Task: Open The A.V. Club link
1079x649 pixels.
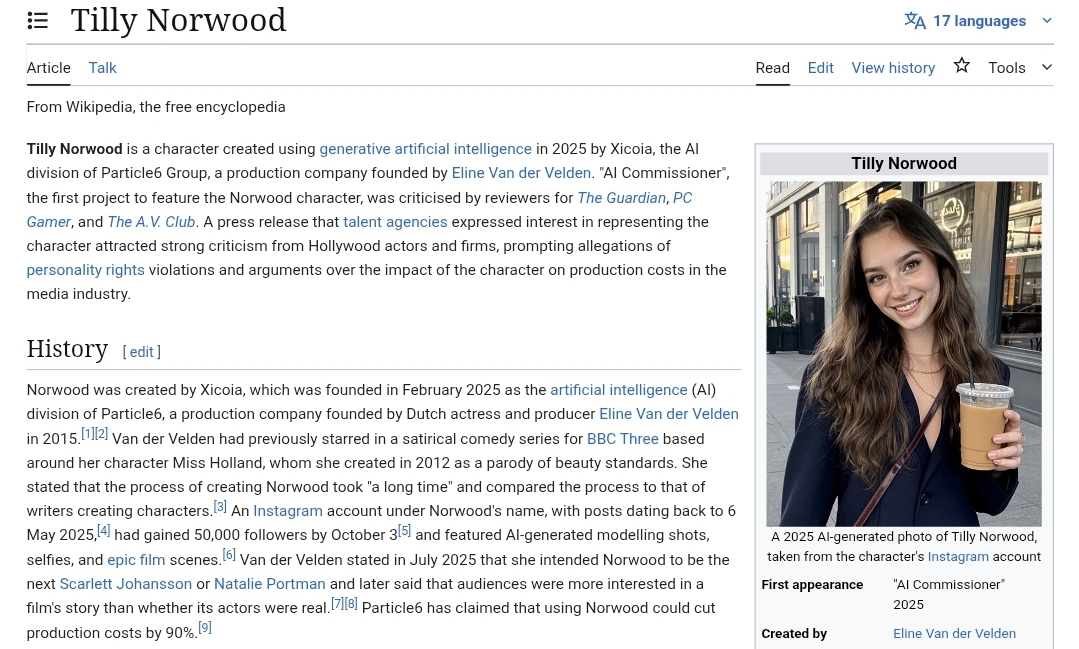Action: point(151,222)
